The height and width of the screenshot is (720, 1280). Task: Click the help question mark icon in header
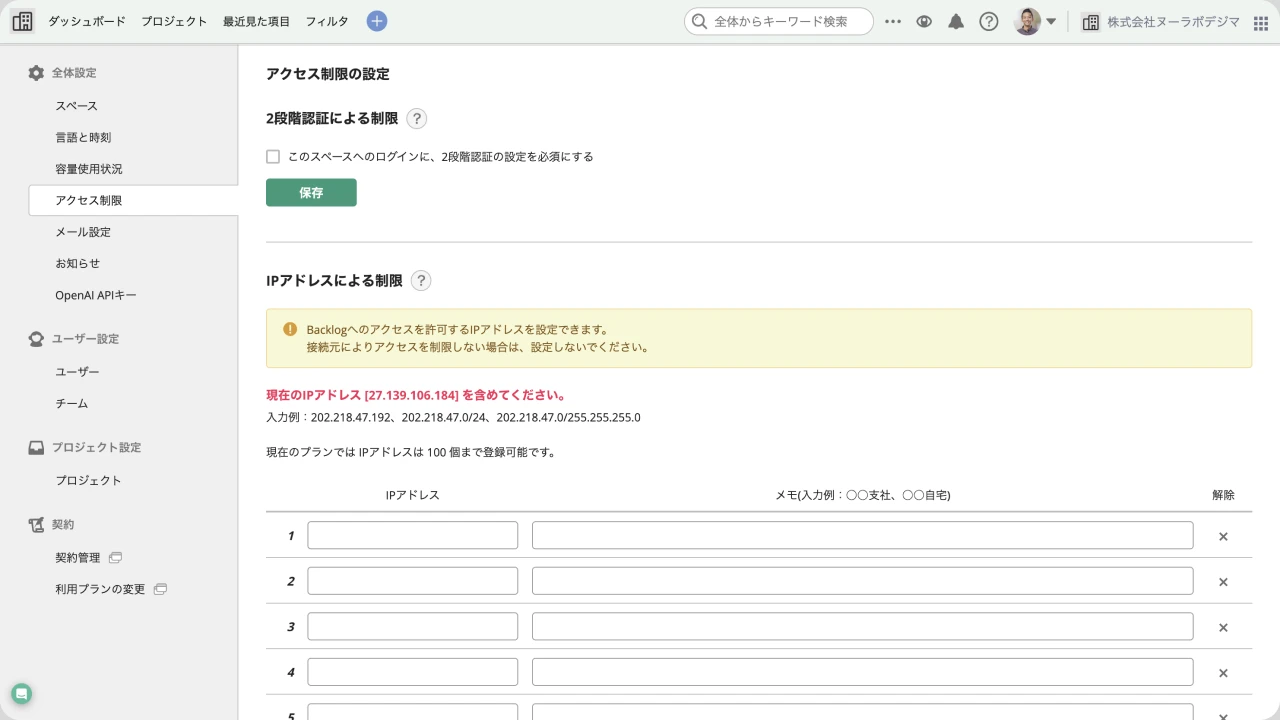[989, 21]
